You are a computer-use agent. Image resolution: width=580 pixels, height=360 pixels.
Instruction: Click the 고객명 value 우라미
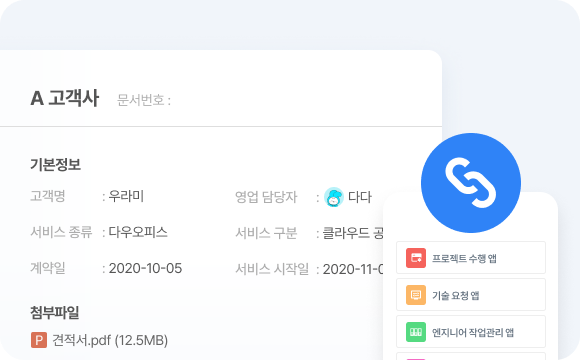(x=126, y=196)
